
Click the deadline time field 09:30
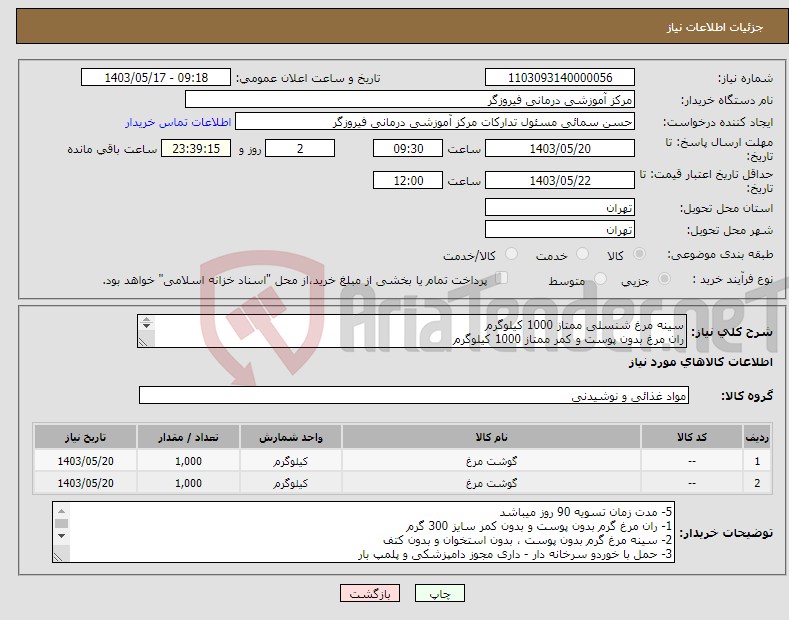408,148
